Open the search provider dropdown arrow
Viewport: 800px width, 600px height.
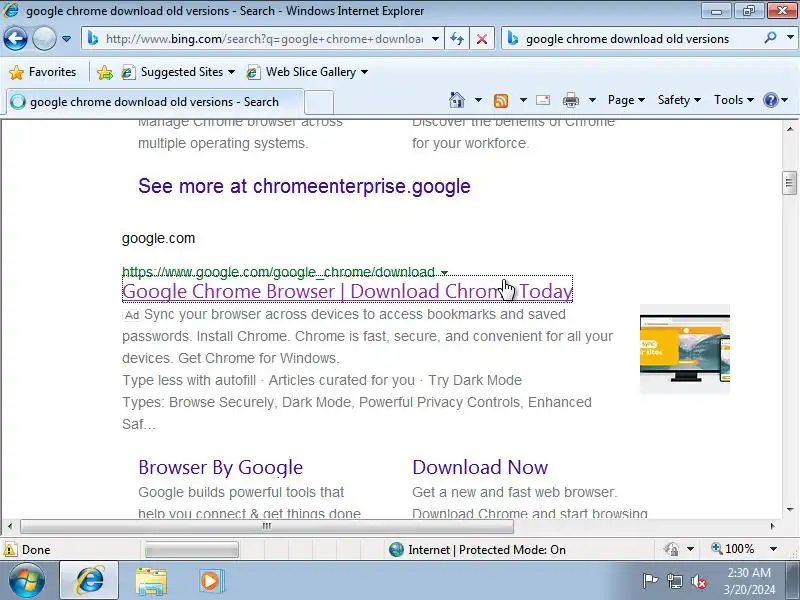tap(790, 38)
